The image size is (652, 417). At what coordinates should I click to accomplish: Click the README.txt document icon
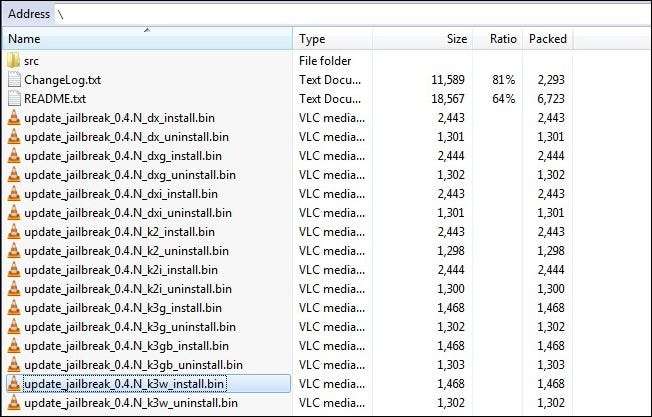pos(14,99)
